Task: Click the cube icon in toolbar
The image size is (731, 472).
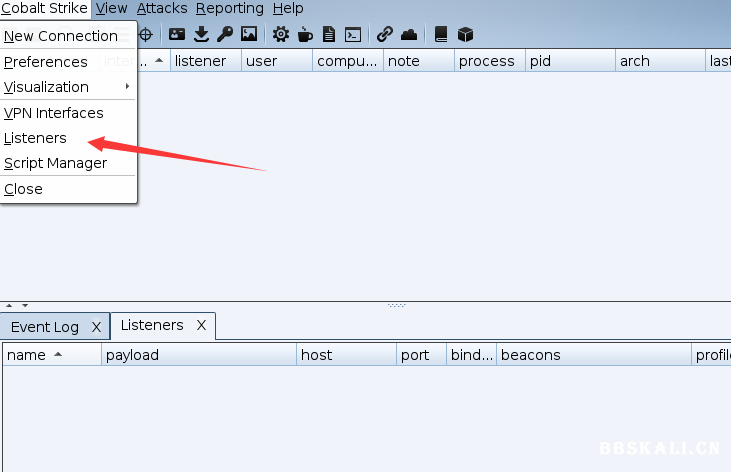Action: click(x=465, y=34)
